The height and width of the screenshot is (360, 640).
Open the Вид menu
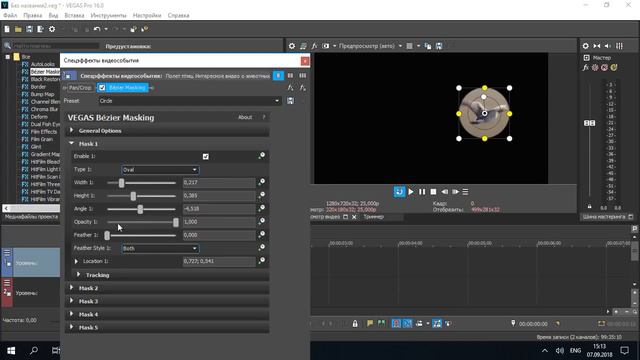(53, 16)
